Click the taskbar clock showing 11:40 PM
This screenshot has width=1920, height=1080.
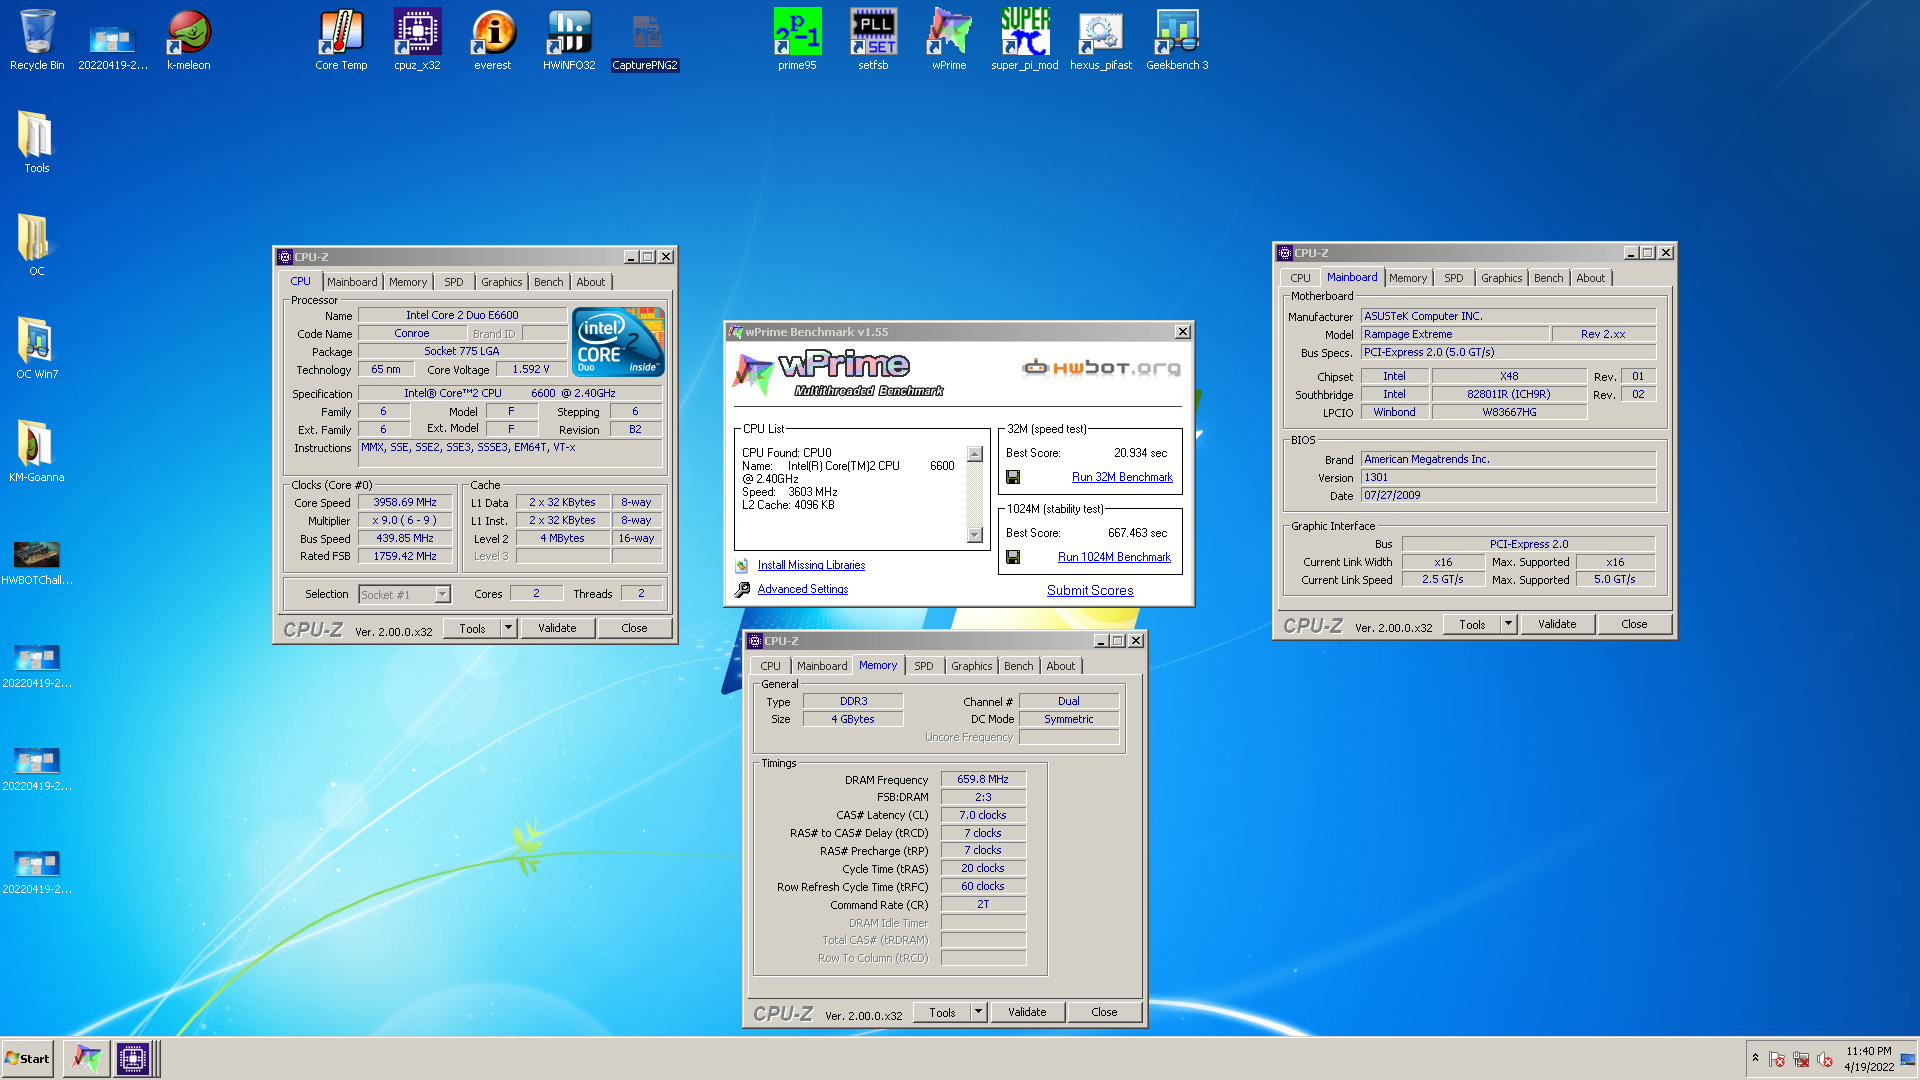click(x=1869, y=1058)
